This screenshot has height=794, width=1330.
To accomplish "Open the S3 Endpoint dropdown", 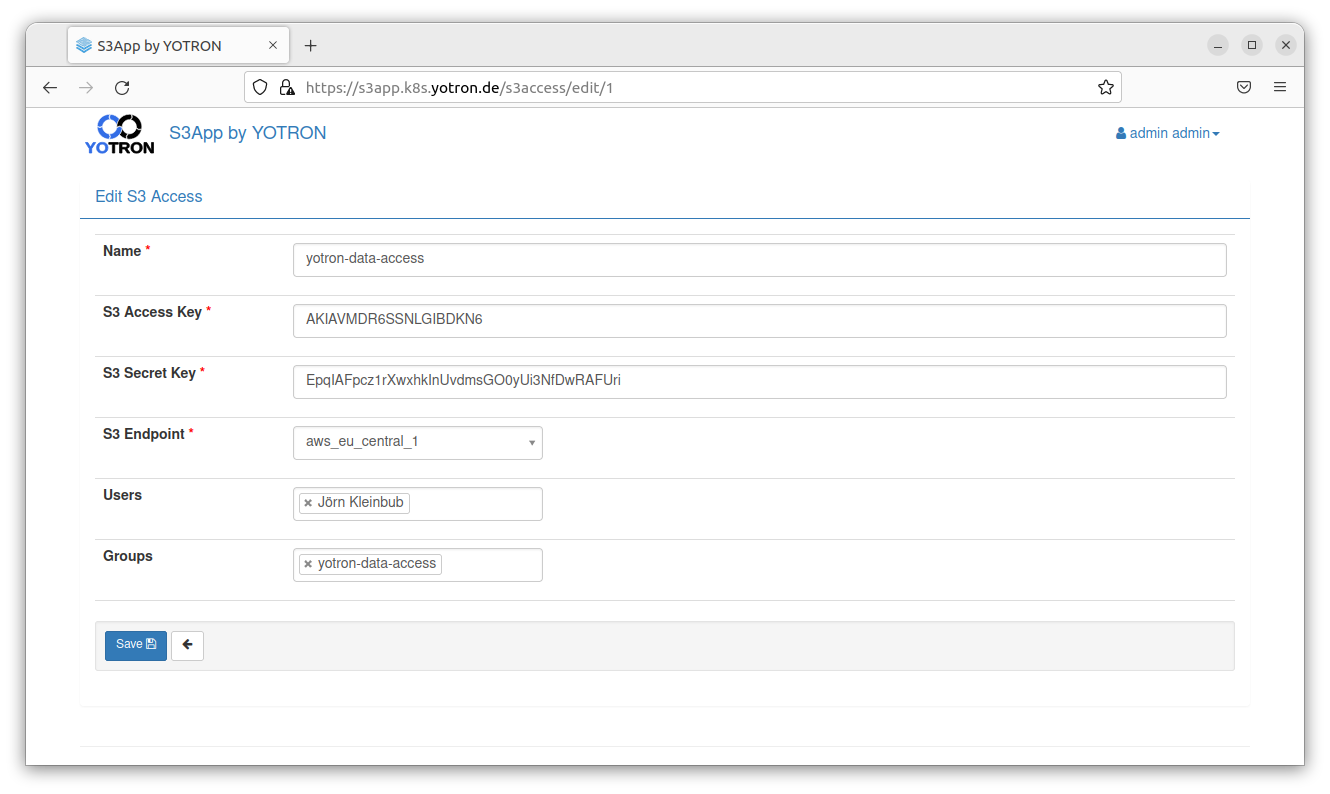I will click(x=418, y=442).
